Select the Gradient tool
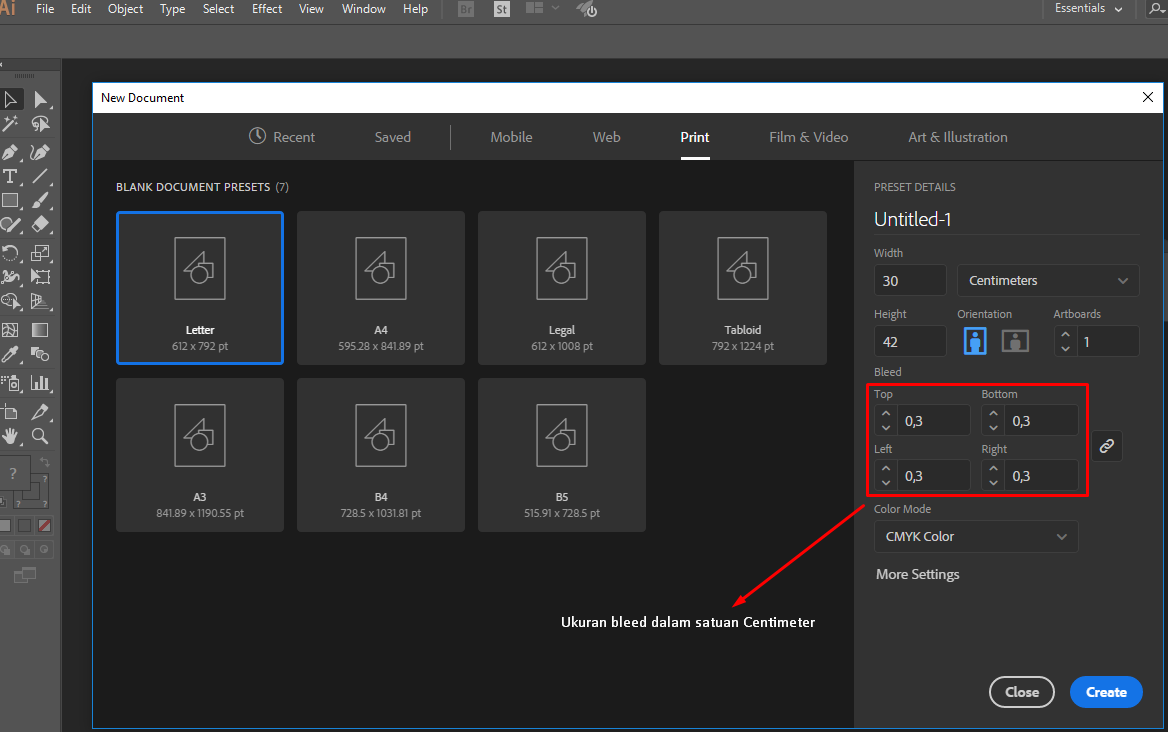This screenshot has height=732, width=1168. click(x=40, y=330)
